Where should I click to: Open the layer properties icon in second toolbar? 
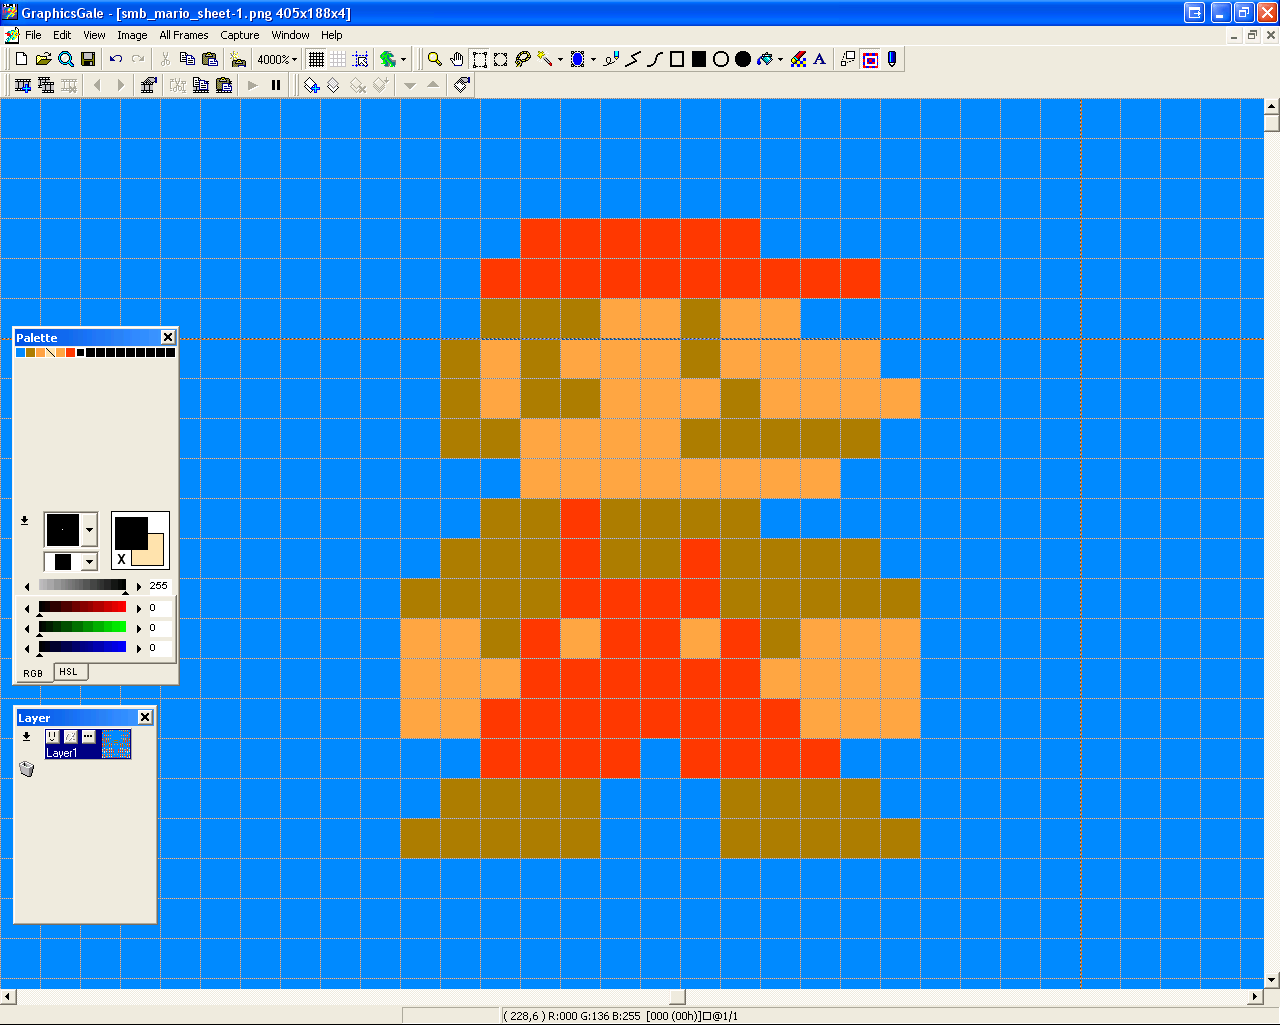coord(462,86)
